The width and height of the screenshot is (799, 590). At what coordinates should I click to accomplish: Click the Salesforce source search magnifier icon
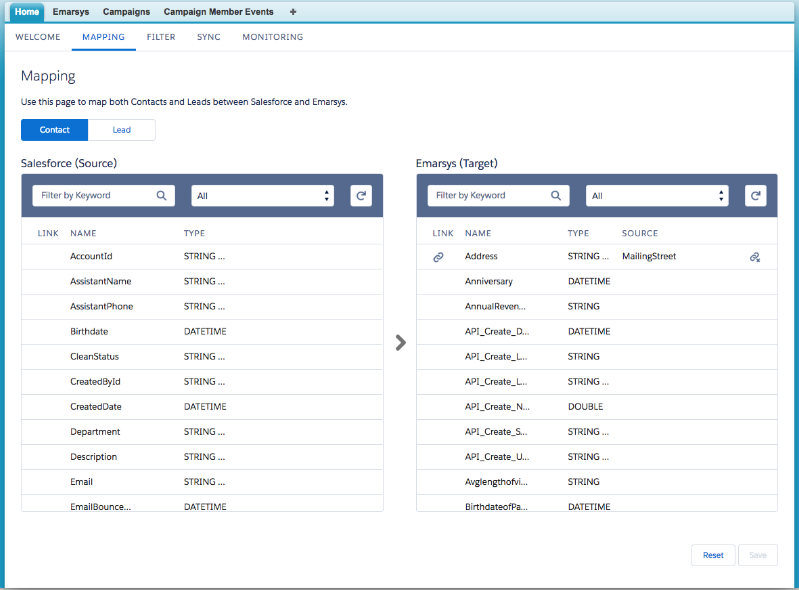point(161,196)
